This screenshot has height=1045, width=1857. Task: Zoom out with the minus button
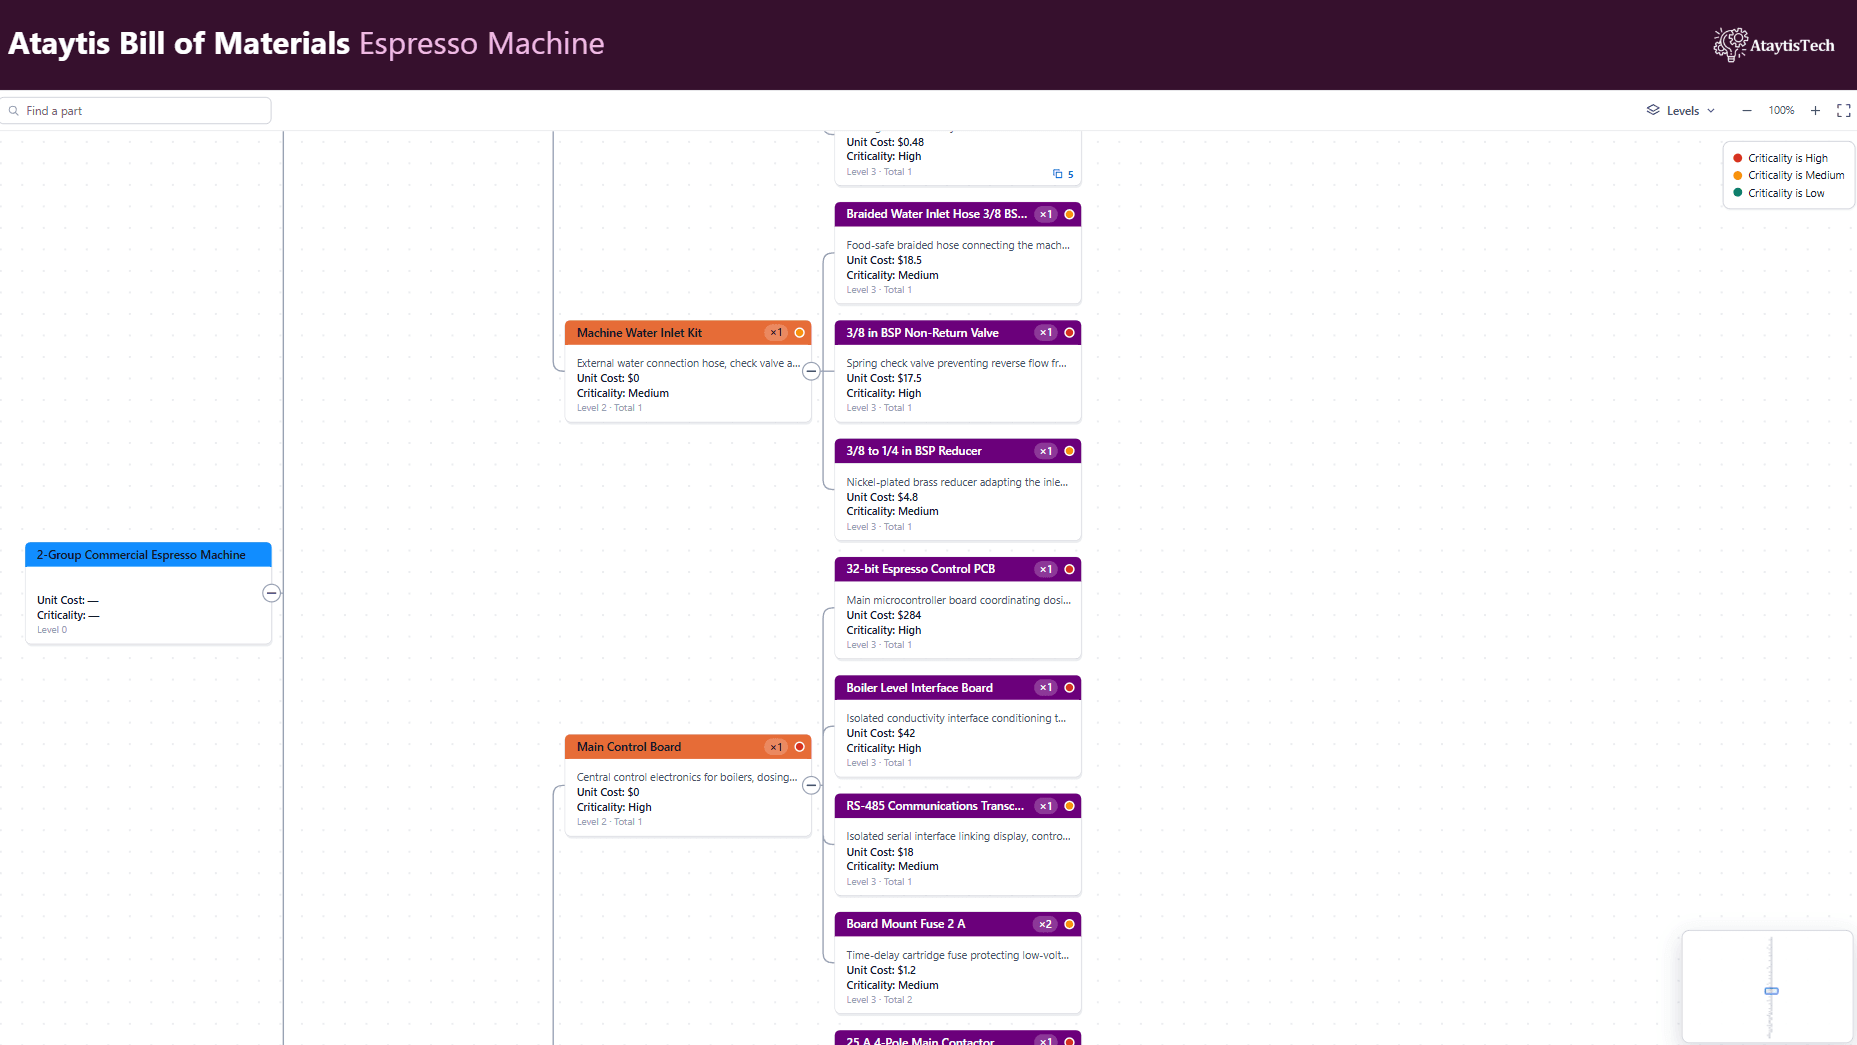(1747, 111)
